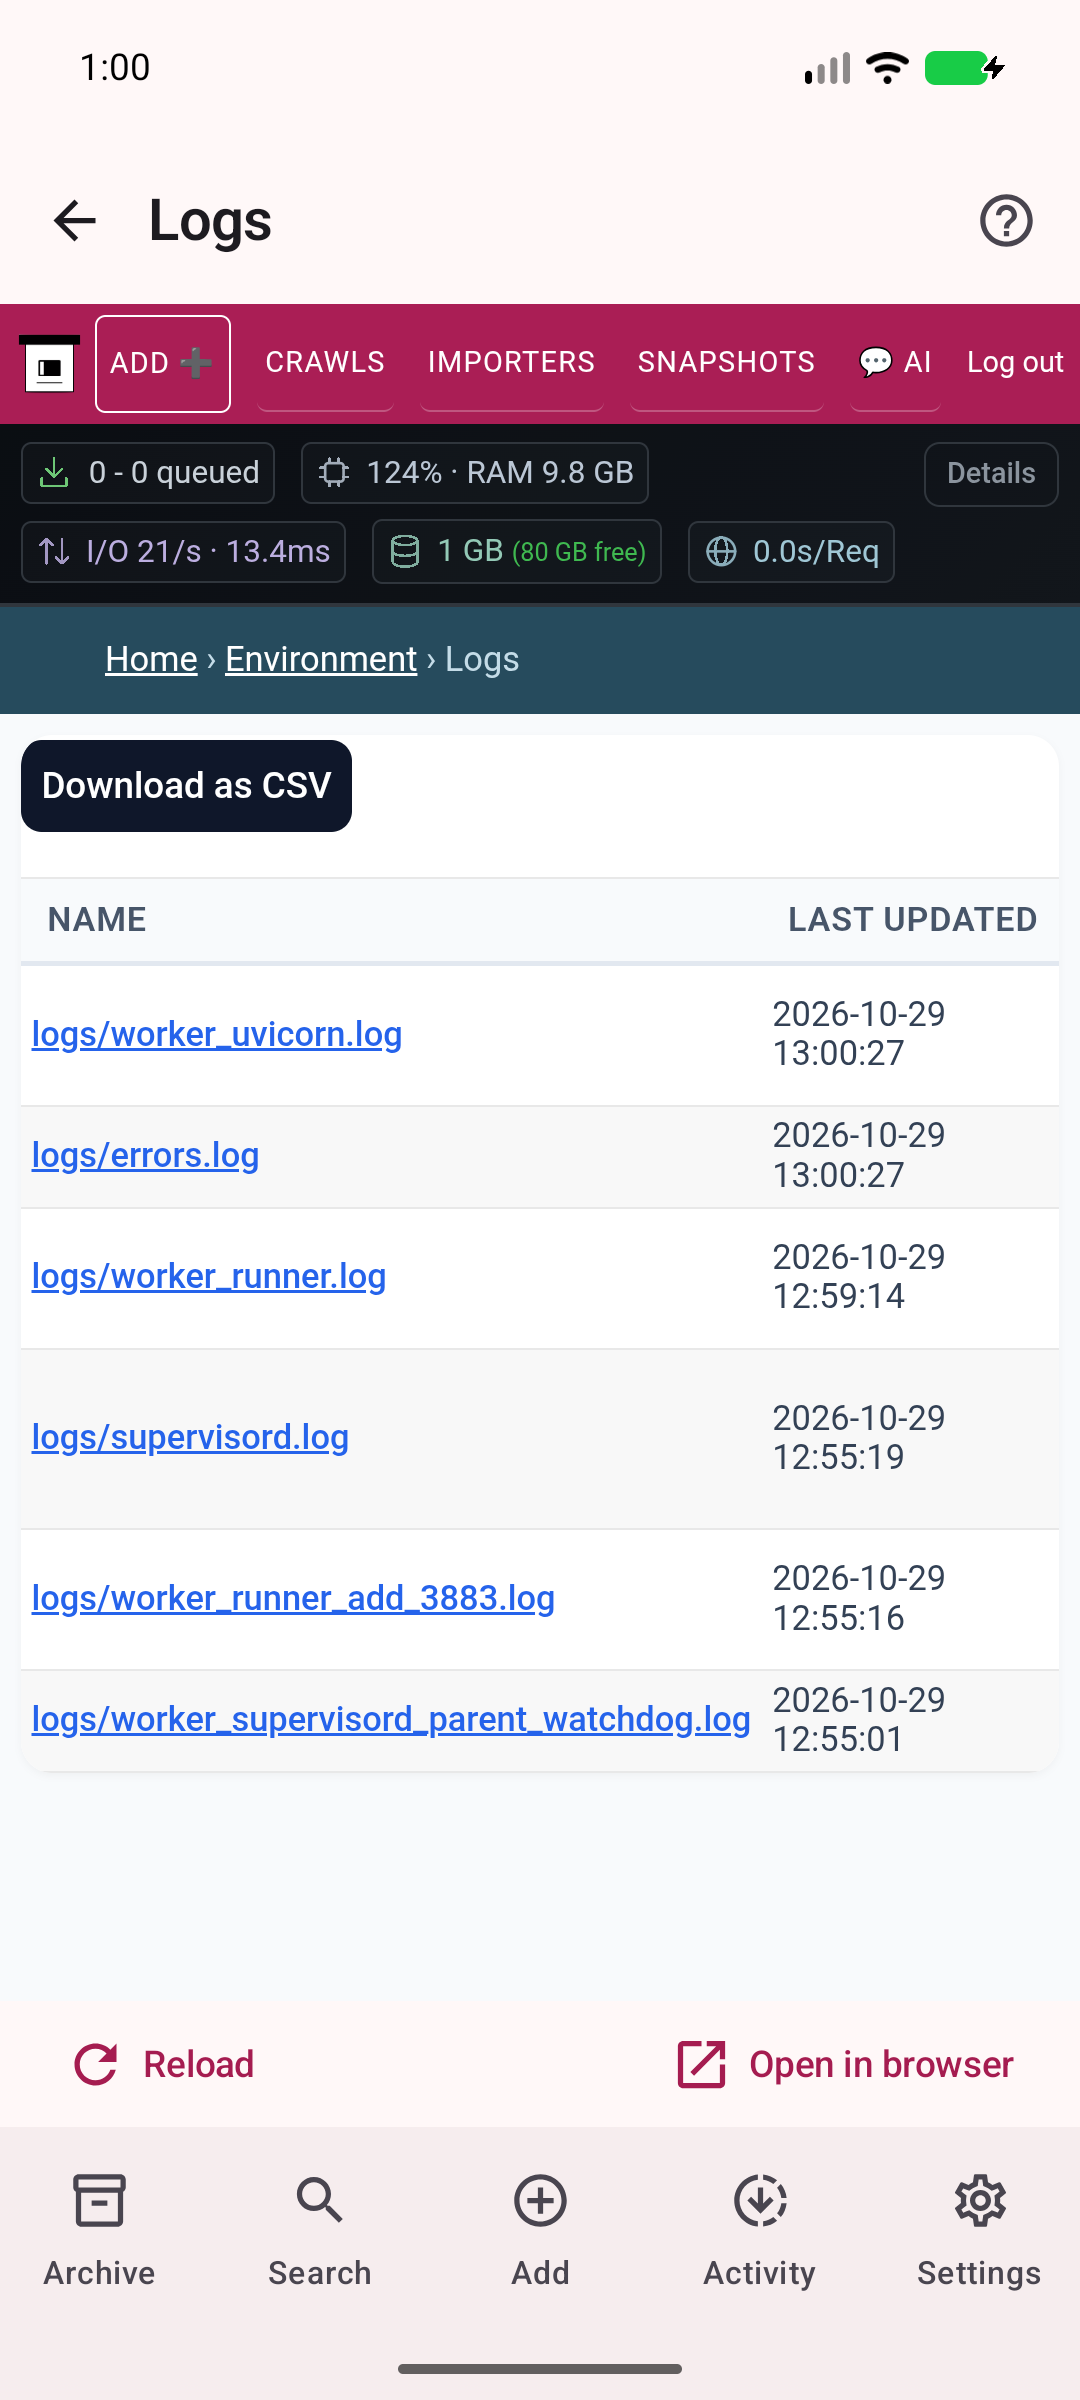The image size is (1080, 2400).
Task: Go to the Environment breadcrumb link
Action: click(321, 659)
